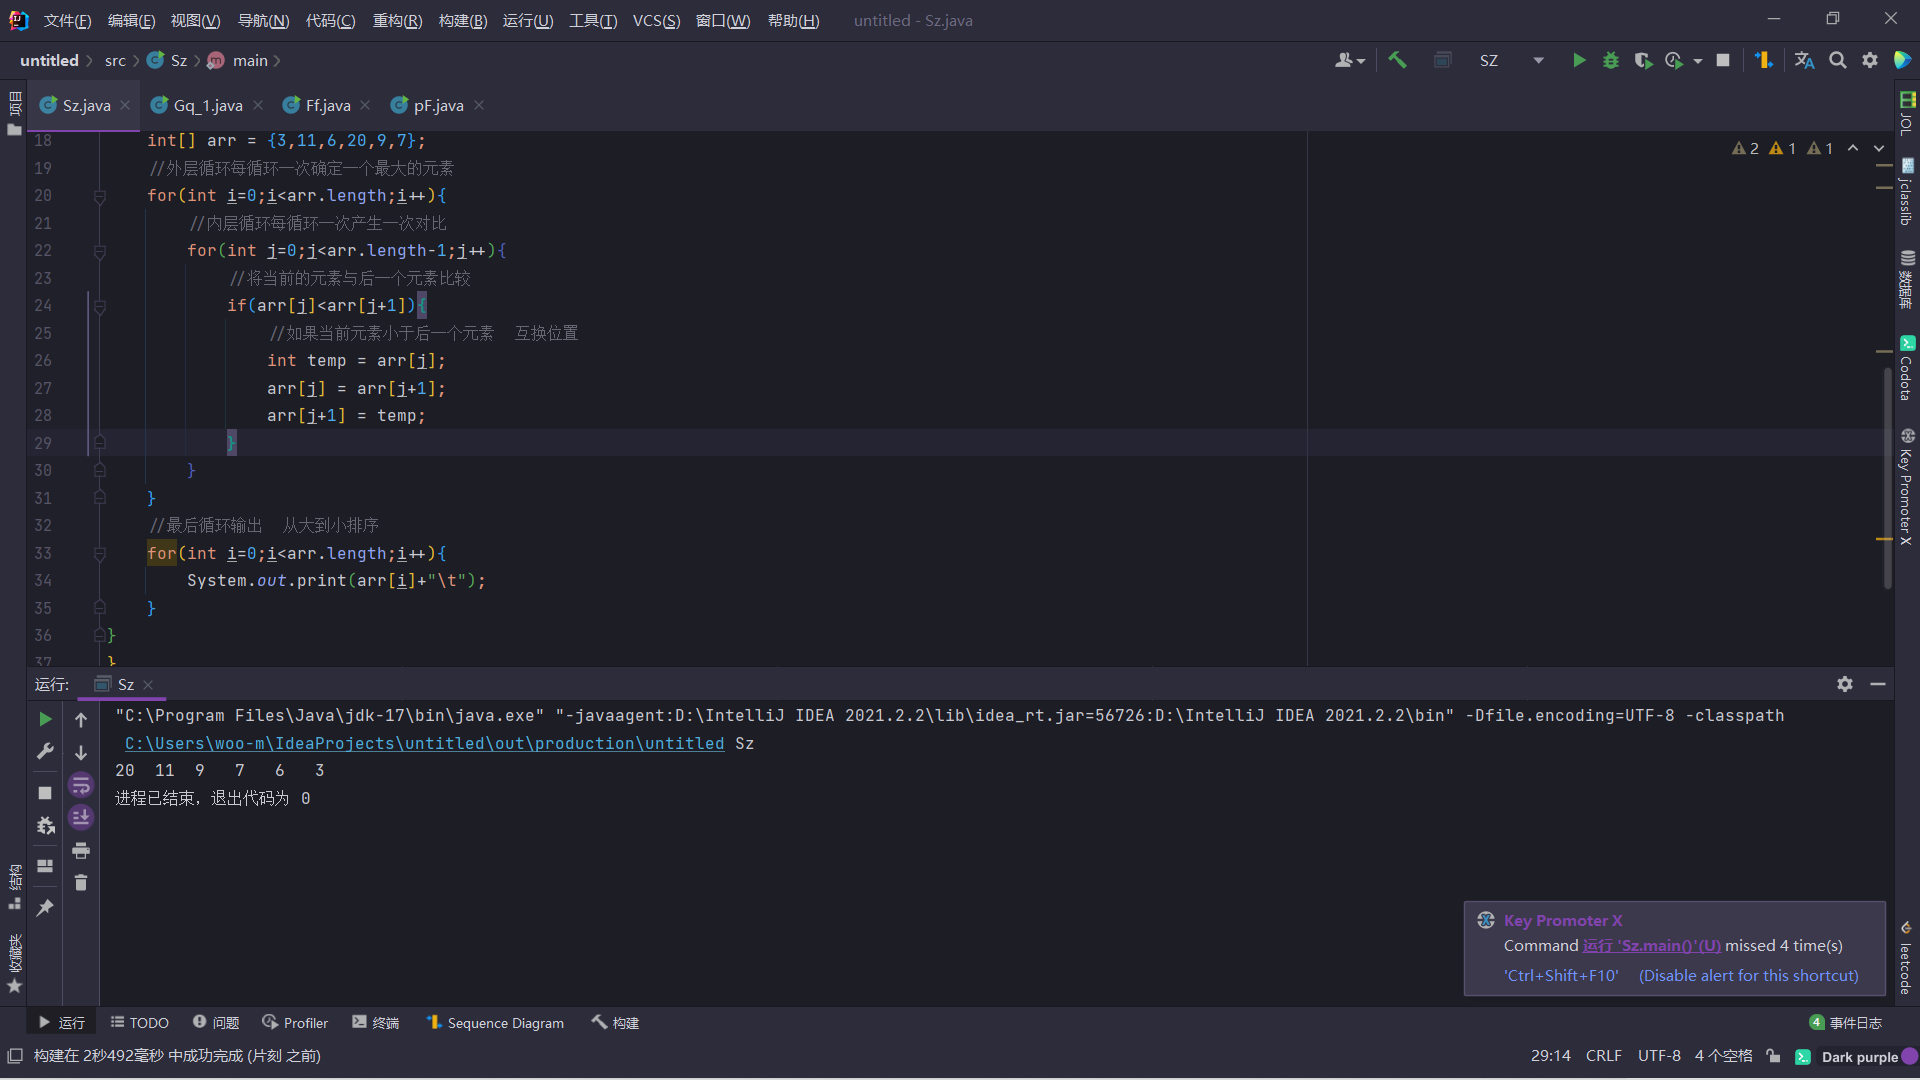The height and width of the screenshot is (1080, 1920).
Task: Toggle scroll to end in console
Action: coord(81,818)
